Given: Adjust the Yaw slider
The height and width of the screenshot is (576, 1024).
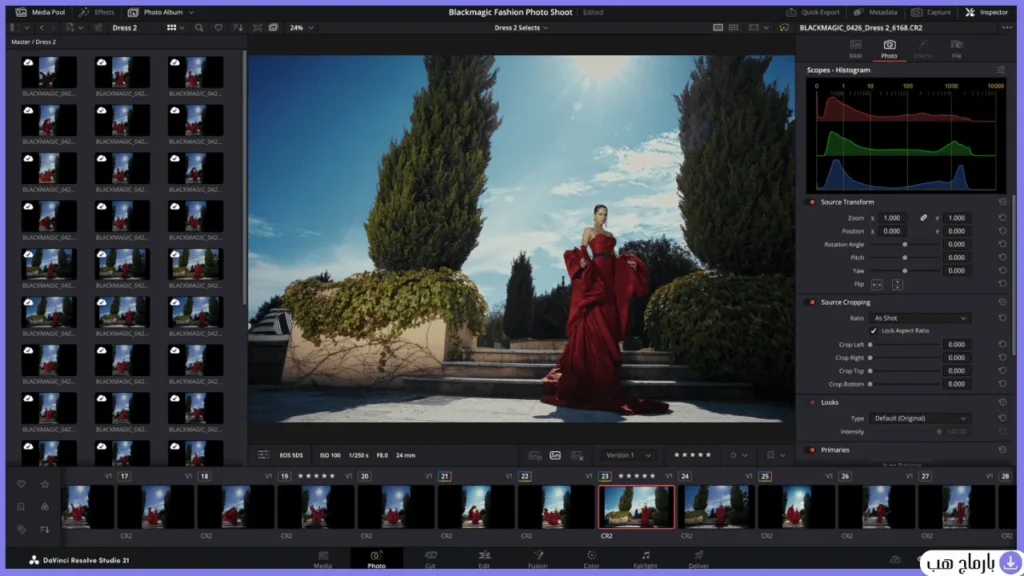Looking at the screenshot, I should [x=904, y=270].
